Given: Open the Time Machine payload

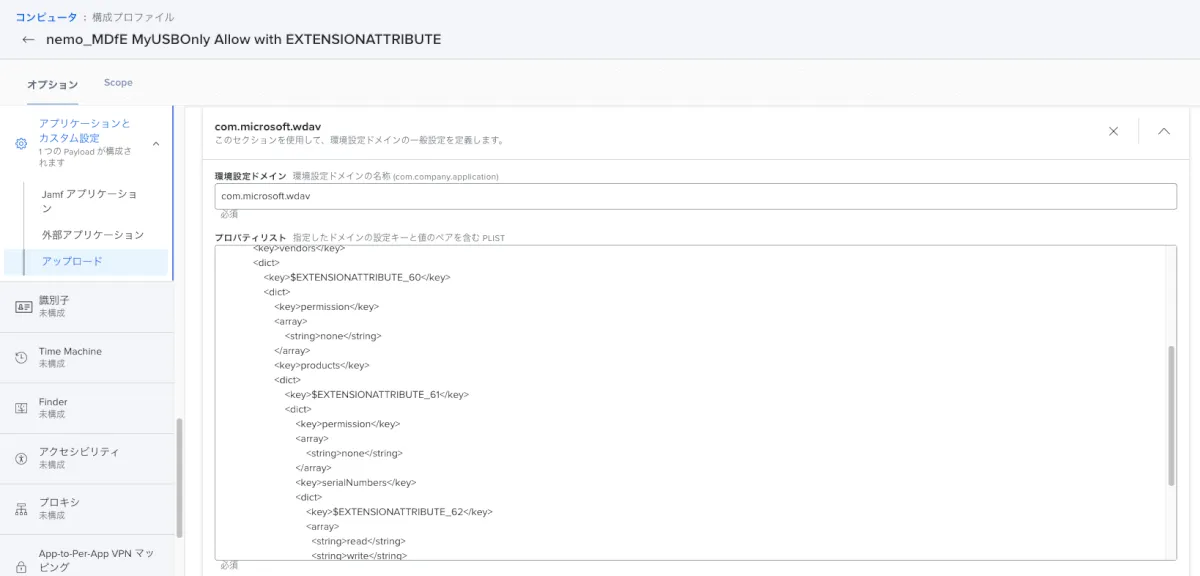Looking at the screenshot, I should click(x=86, y=357).
